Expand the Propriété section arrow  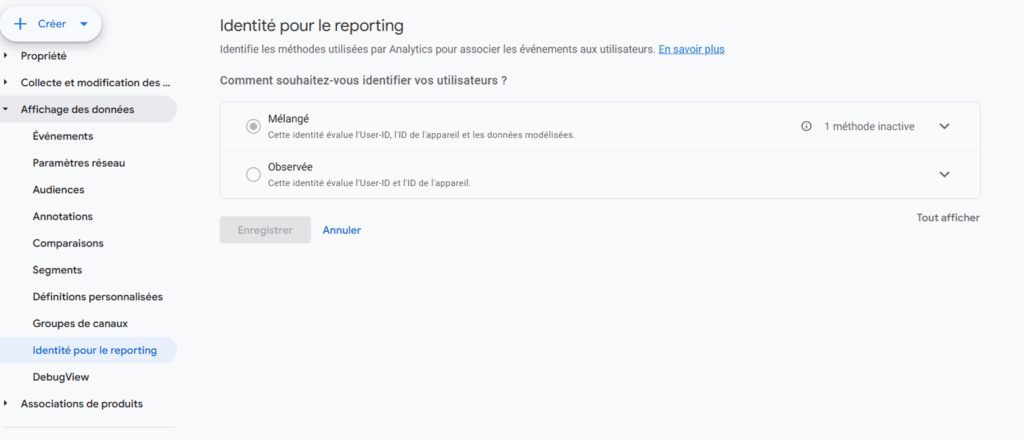tap(6, 56)
